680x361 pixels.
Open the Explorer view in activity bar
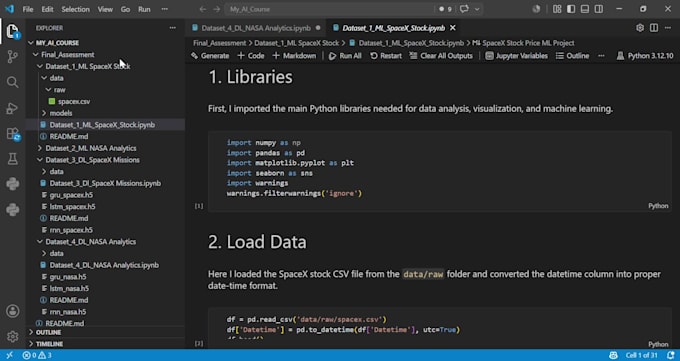[x=13, y=31]
